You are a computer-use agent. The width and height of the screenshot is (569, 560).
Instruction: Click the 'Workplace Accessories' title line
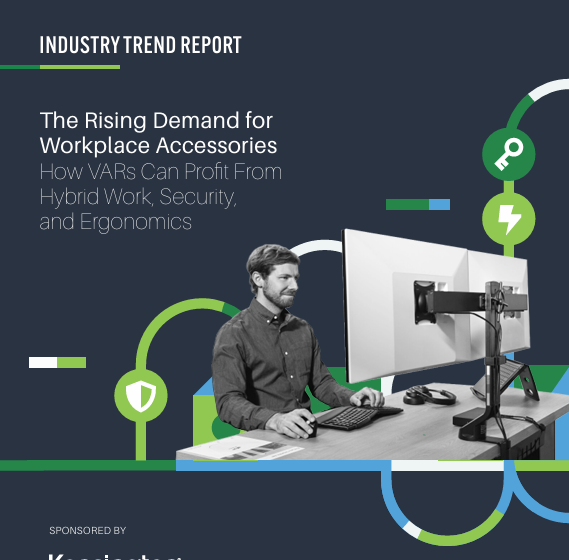click(x=159, y=146)
